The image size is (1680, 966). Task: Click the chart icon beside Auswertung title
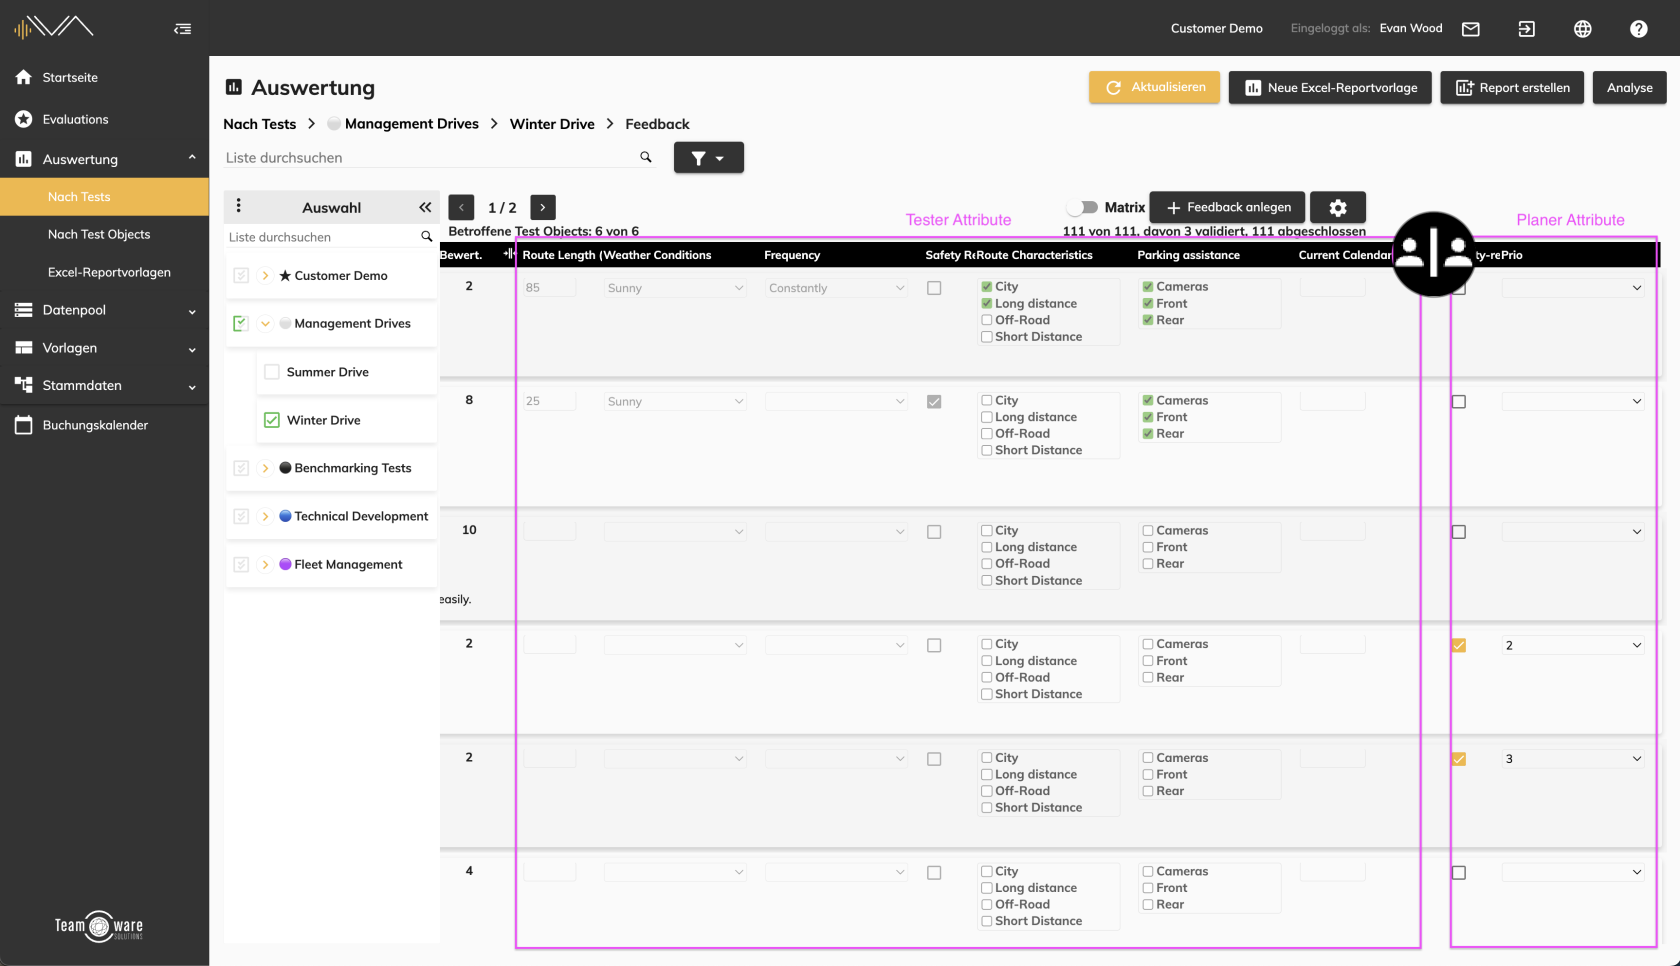click(234, 87)
